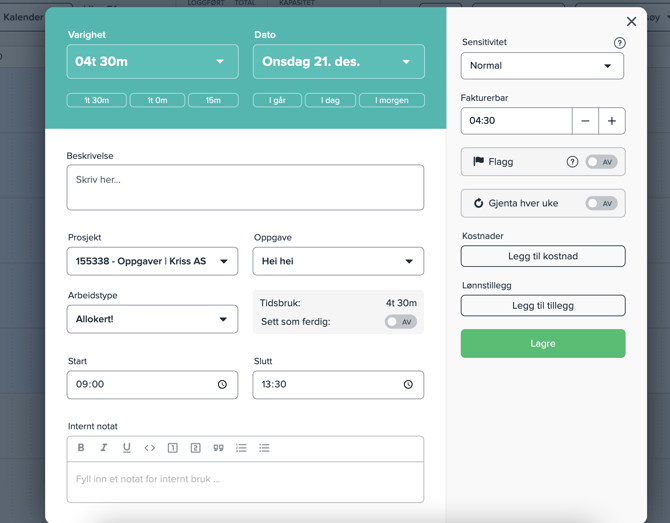Viewport: 670px width, 523px height.
Task: Insert ordered list in internal note
Action: point(241,448)
